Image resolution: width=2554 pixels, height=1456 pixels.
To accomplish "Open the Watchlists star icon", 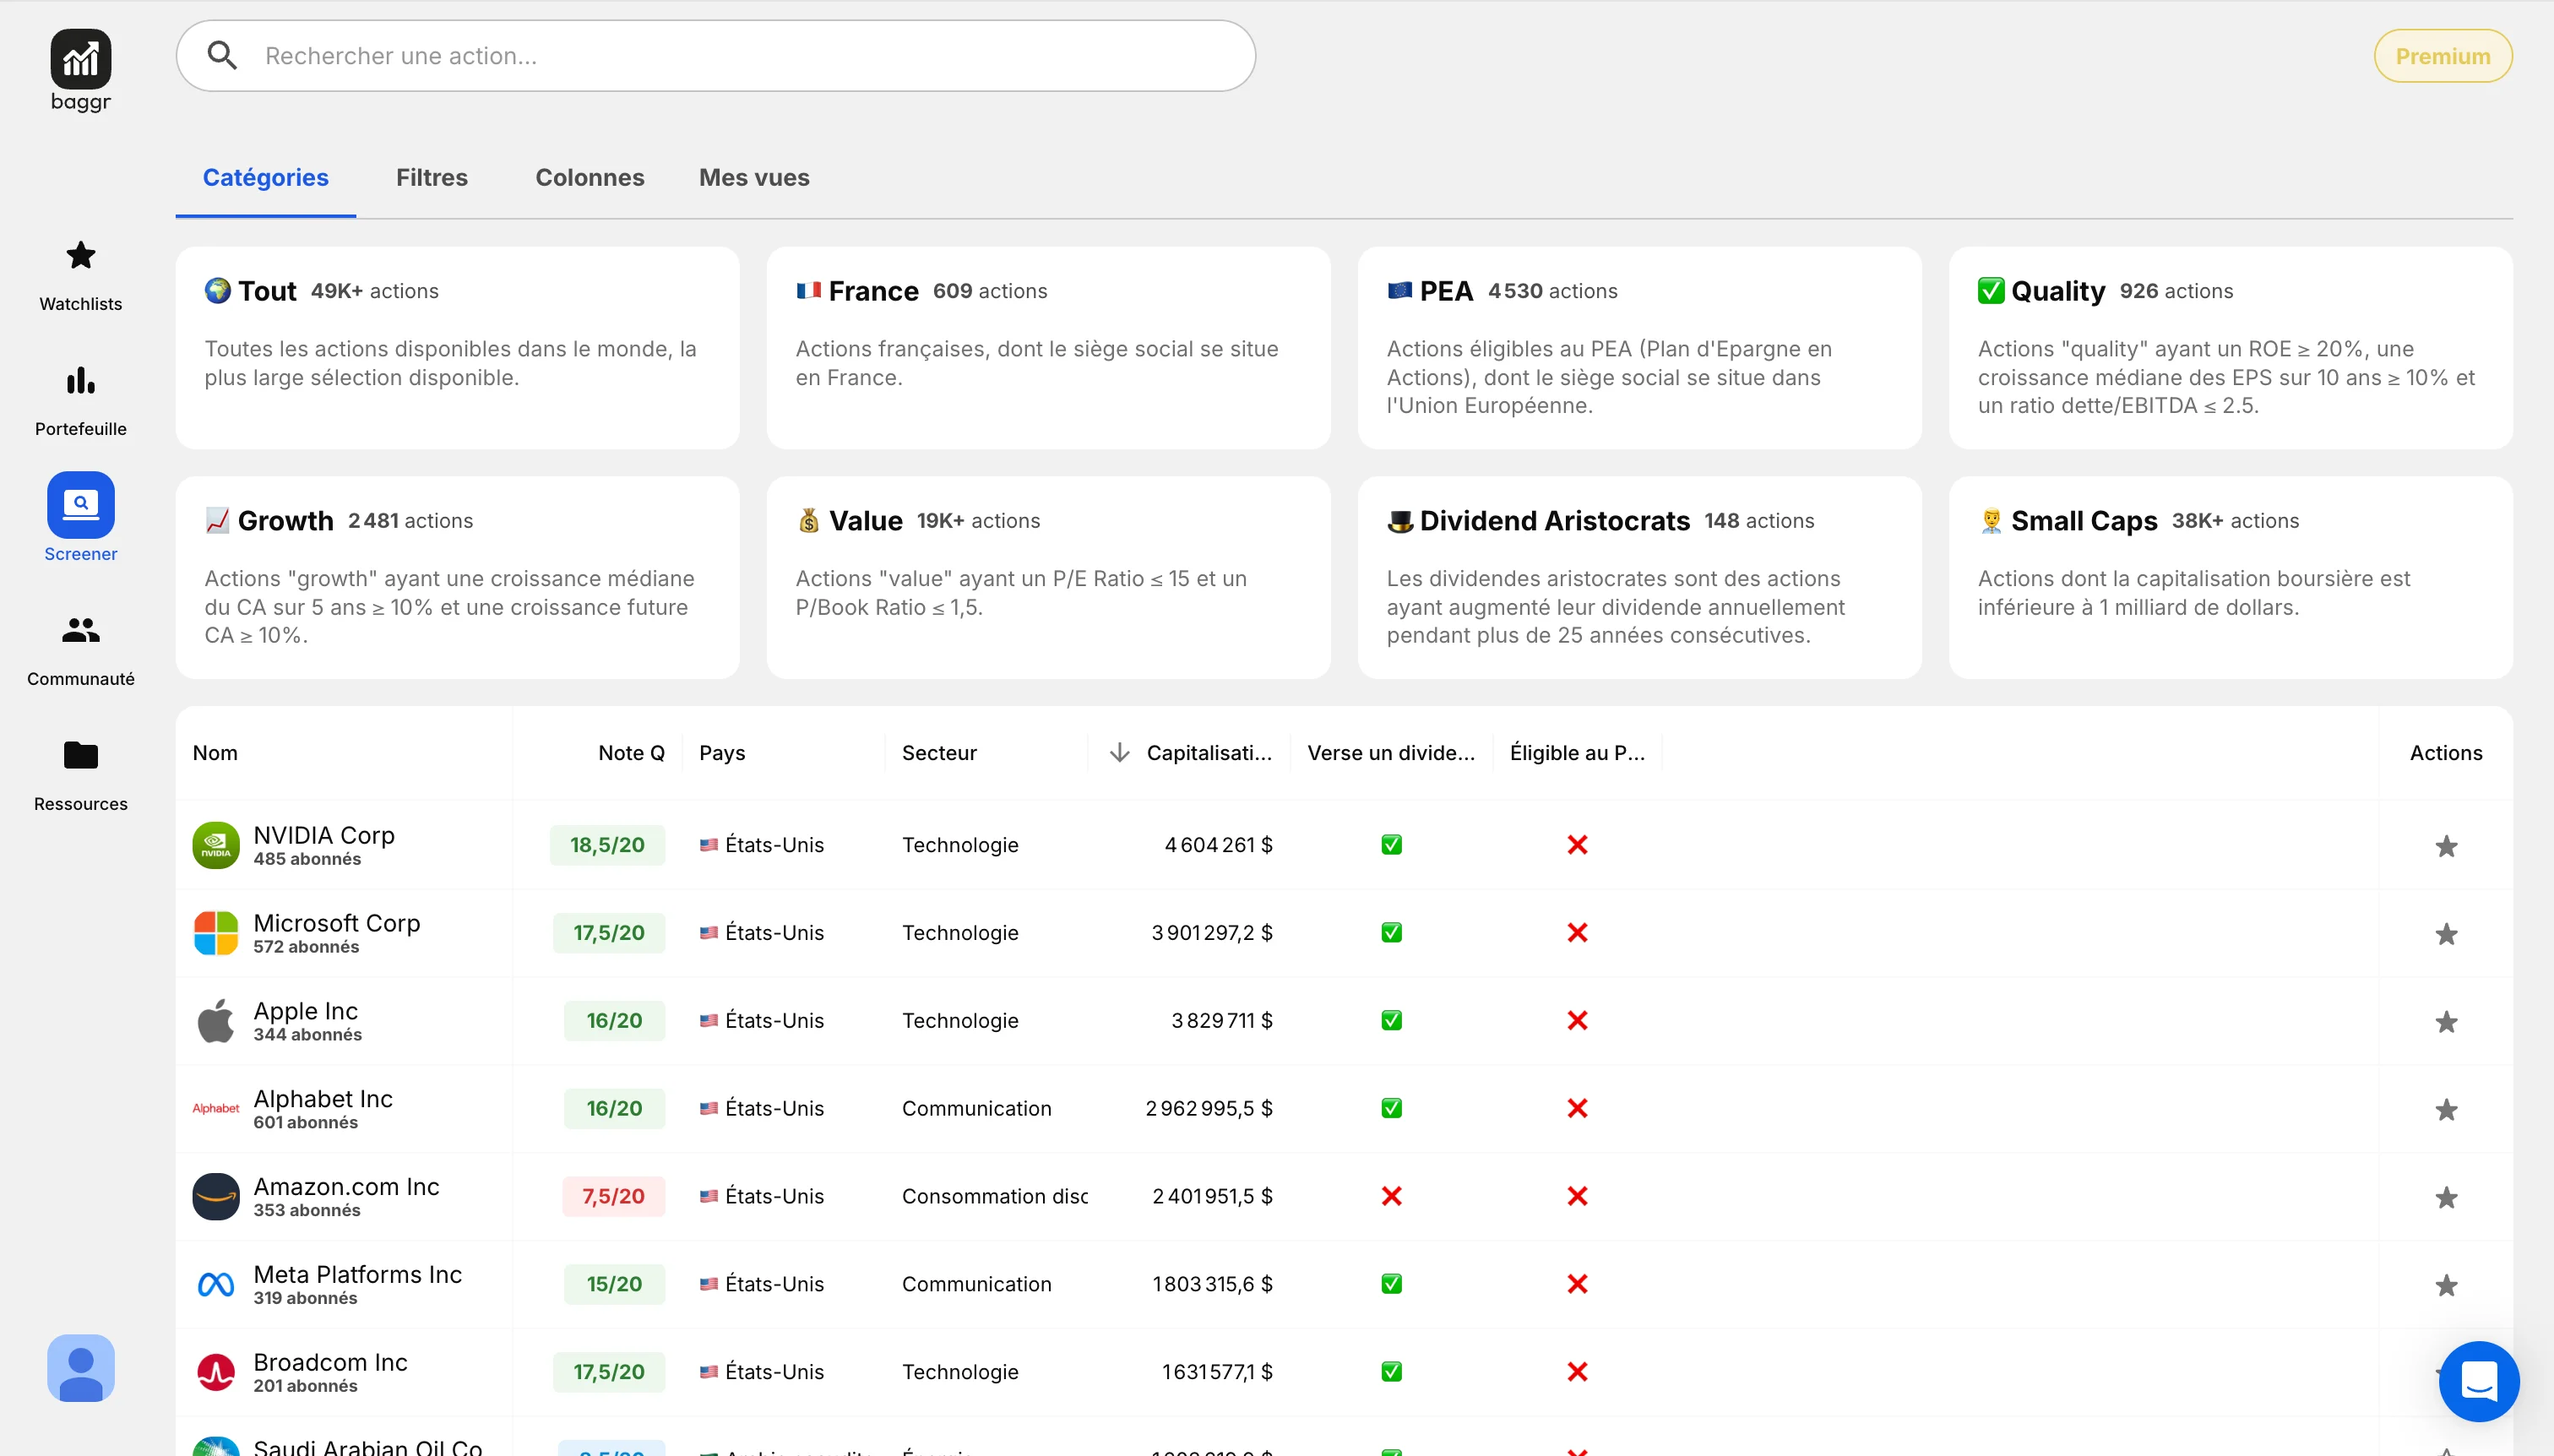I will [x=80, y=256].
